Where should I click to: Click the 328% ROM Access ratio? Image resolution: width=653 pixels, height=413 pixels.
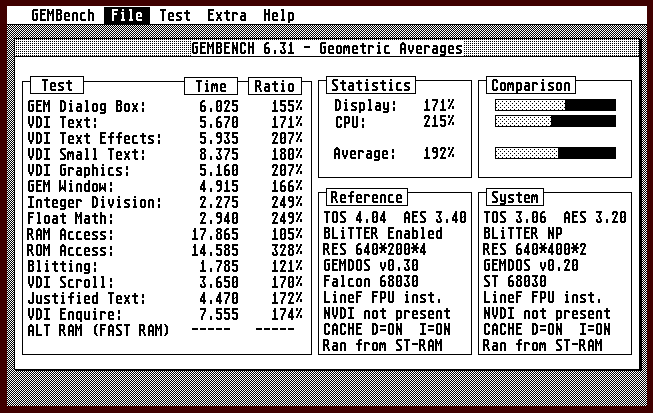287,250
